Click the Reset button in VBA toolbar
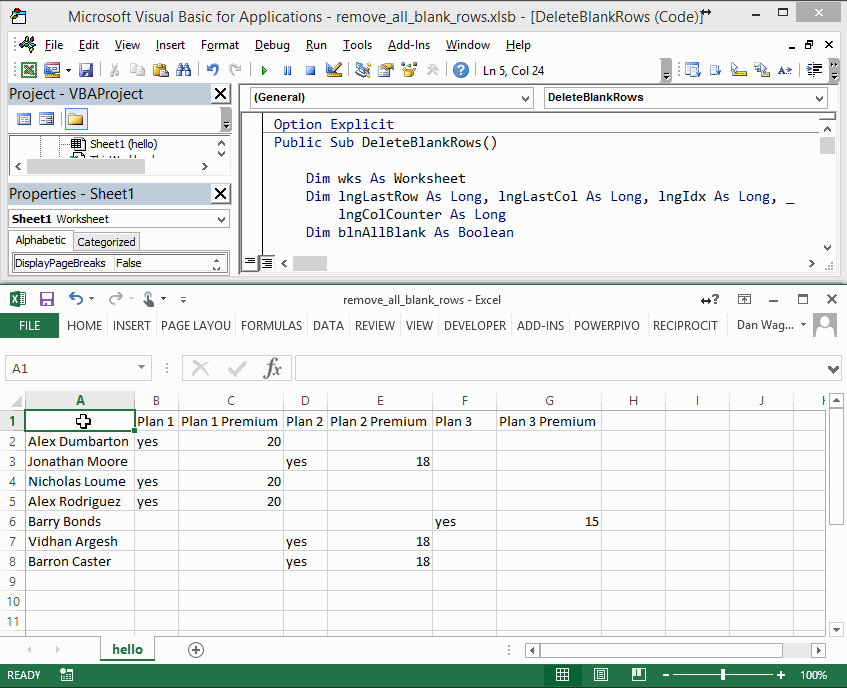Viewport: 847px width, 688px height. click(312, 69)
